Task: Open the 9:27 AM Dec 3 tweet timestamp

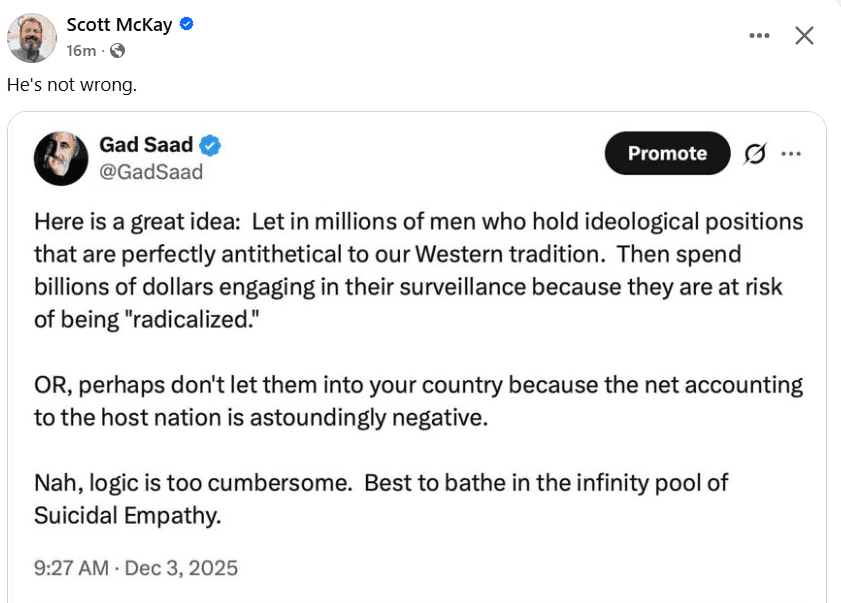Action: pyautogui.click(x=136, y=568)
